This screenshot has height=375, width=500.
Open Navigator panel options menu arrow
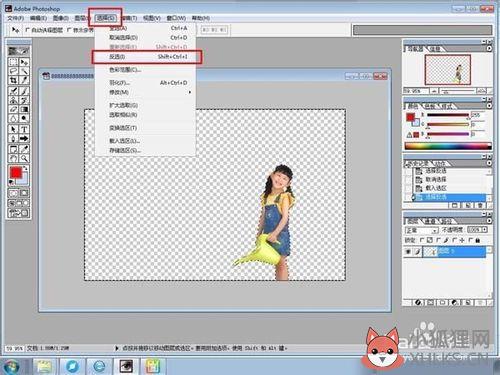489,49
